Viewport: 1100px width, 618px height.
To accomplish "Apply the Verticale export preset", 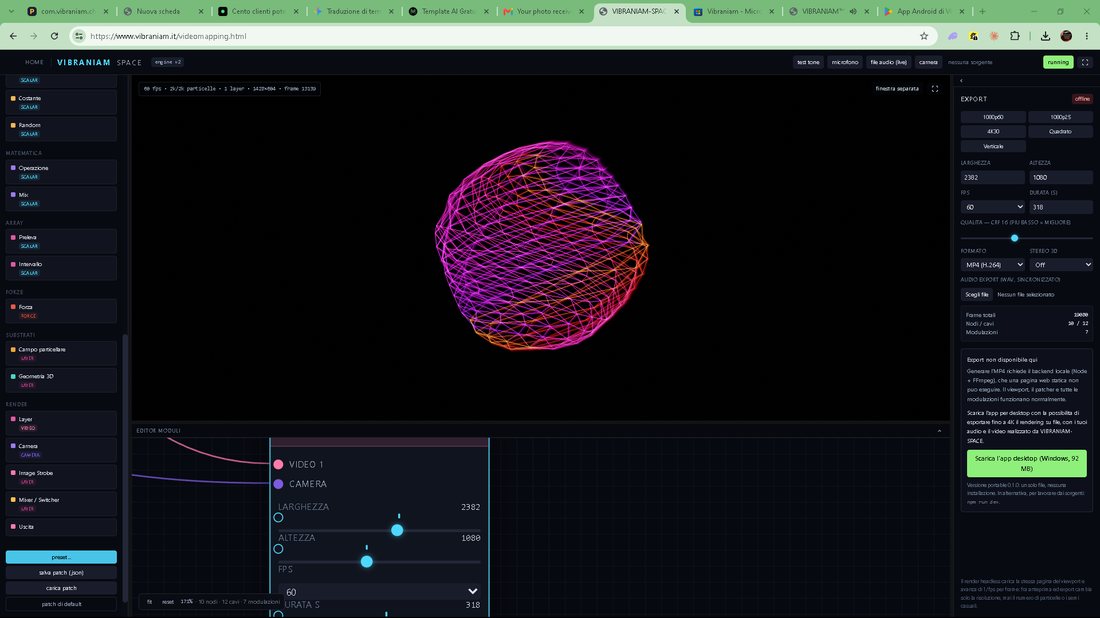I will [993, 146].
